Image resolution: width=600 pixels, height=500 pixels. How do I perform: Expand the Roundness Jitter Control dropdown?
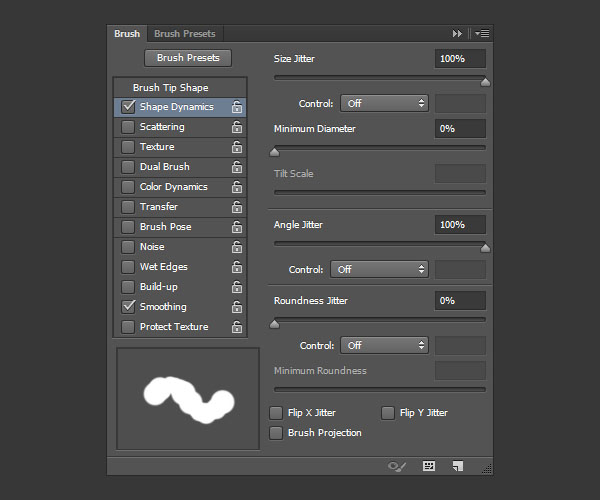pyautogui.click(x=384, y=345)
